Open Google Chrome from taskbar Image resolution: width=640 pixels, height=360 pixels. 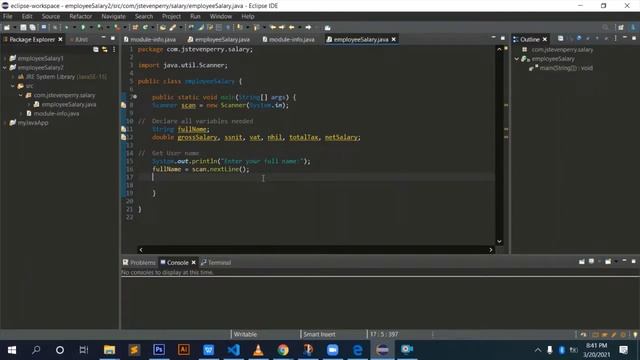(283, 350)
